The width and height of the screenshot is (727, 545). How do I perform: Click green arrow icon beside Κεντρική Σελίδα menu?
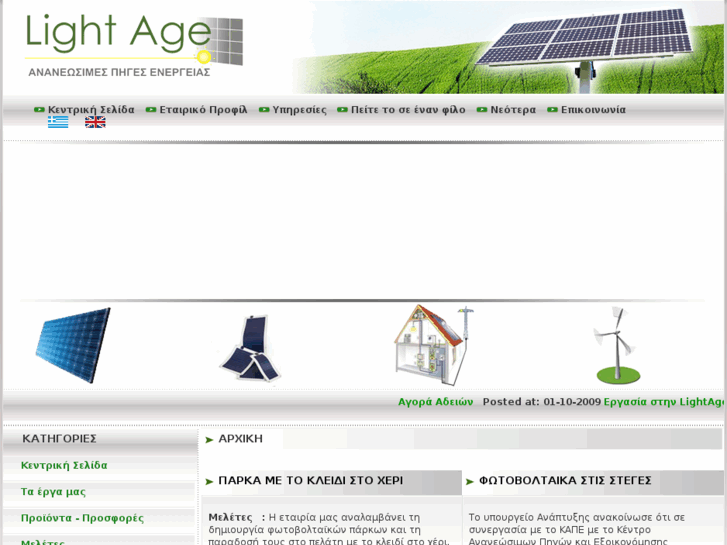pyautogui.click(x=39, y=110)
